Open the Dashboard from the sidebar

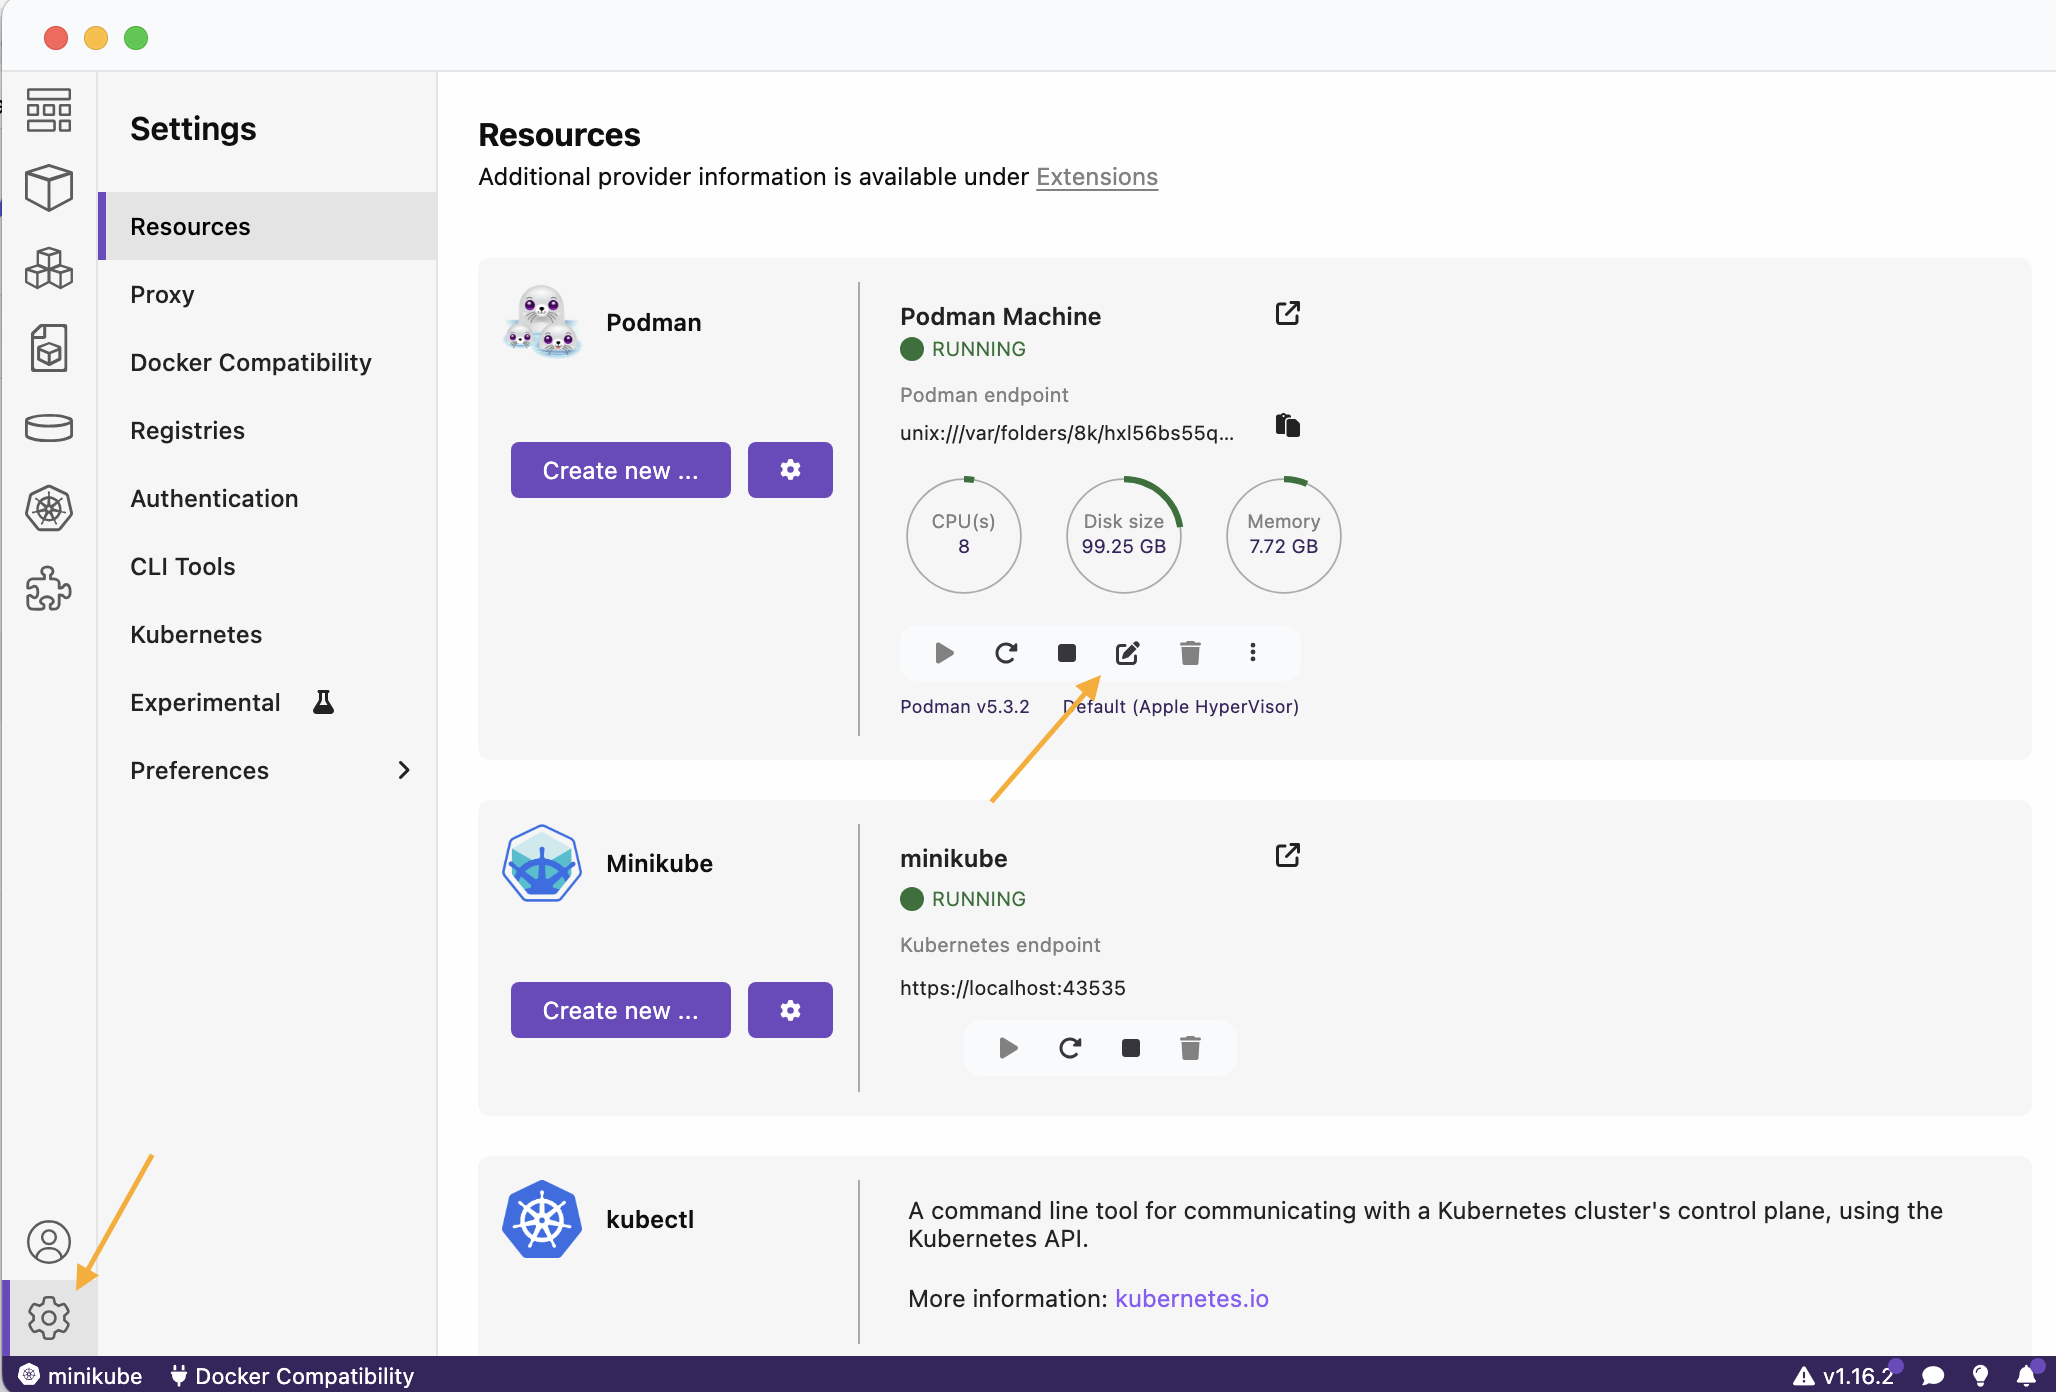(48, 110)
